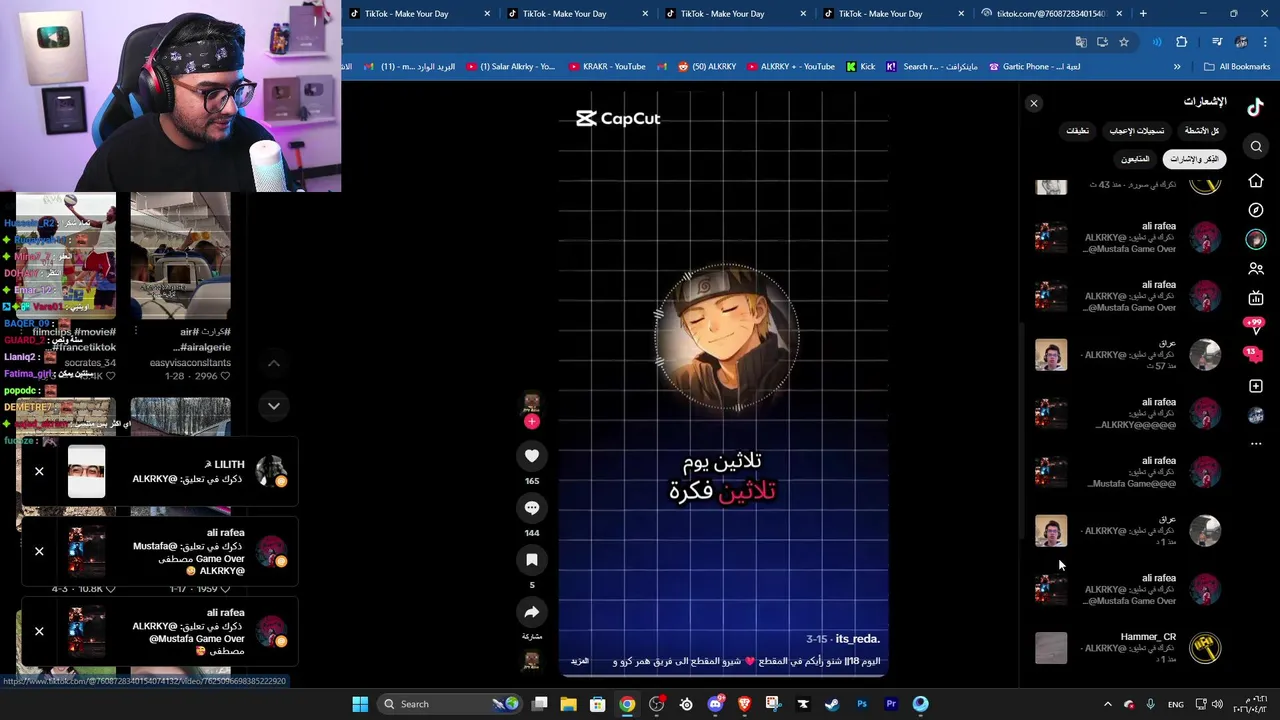The height and width of the screenshot is (720, 1280).
Task: Toggle the microphone icon in system tray
Action: [1151, 704]
